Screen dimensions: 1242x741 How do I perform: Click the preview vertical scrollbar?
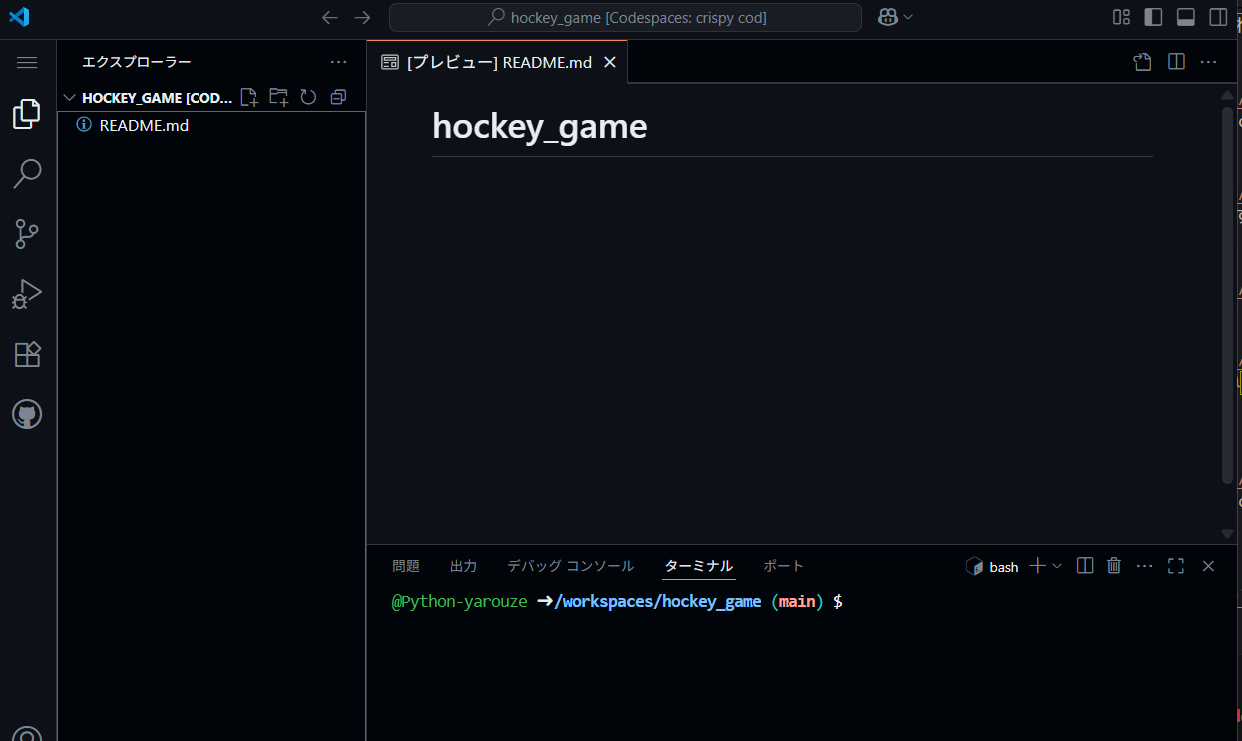[1228, 295]
